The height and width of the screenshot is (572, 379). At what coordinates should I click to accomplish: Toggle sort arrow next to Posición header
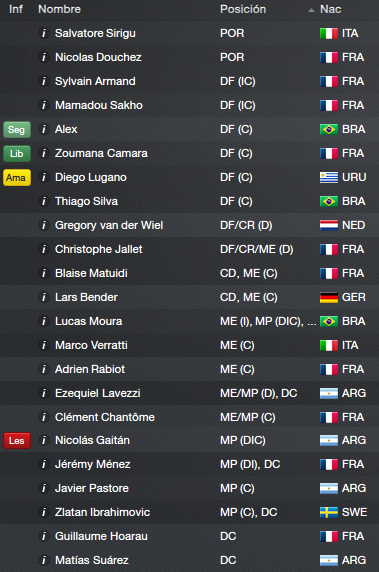(311, 10)
